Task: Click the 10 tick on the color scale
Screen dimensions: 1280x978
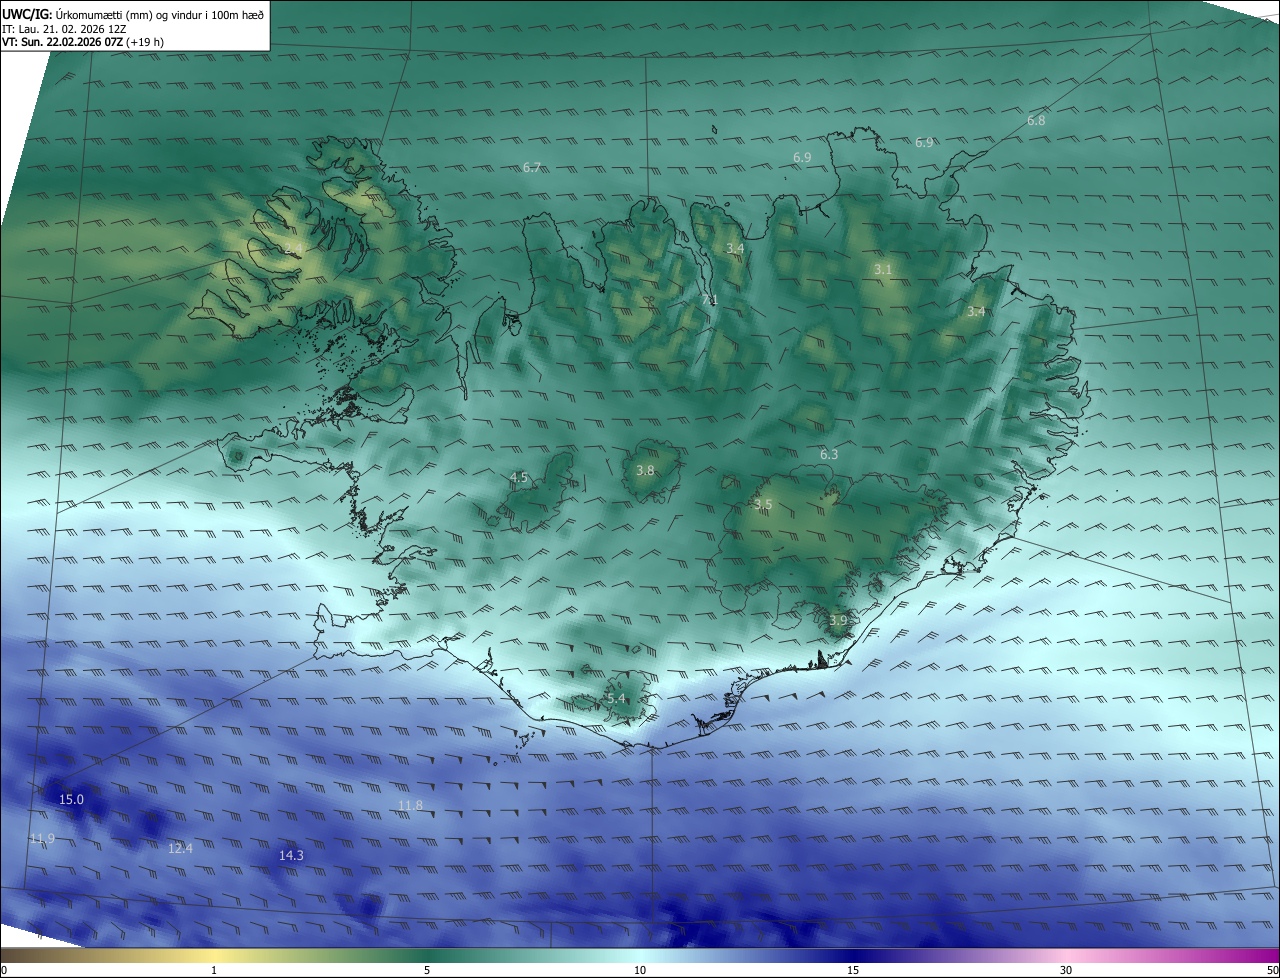Action: [x=640, y=971]
